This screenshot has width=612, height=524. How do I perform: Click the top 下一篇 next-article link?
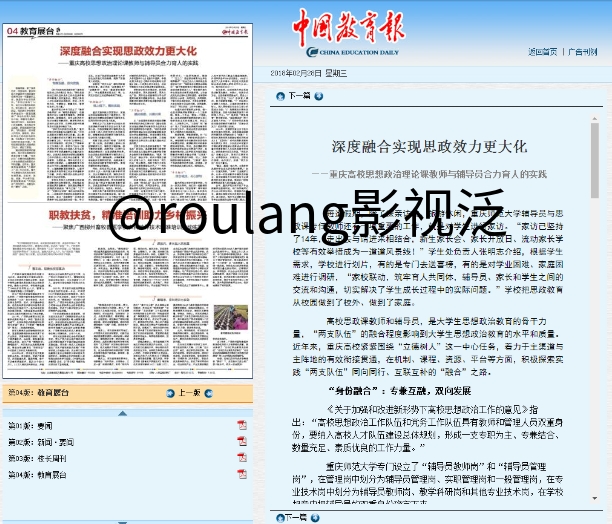pos(299,96)
